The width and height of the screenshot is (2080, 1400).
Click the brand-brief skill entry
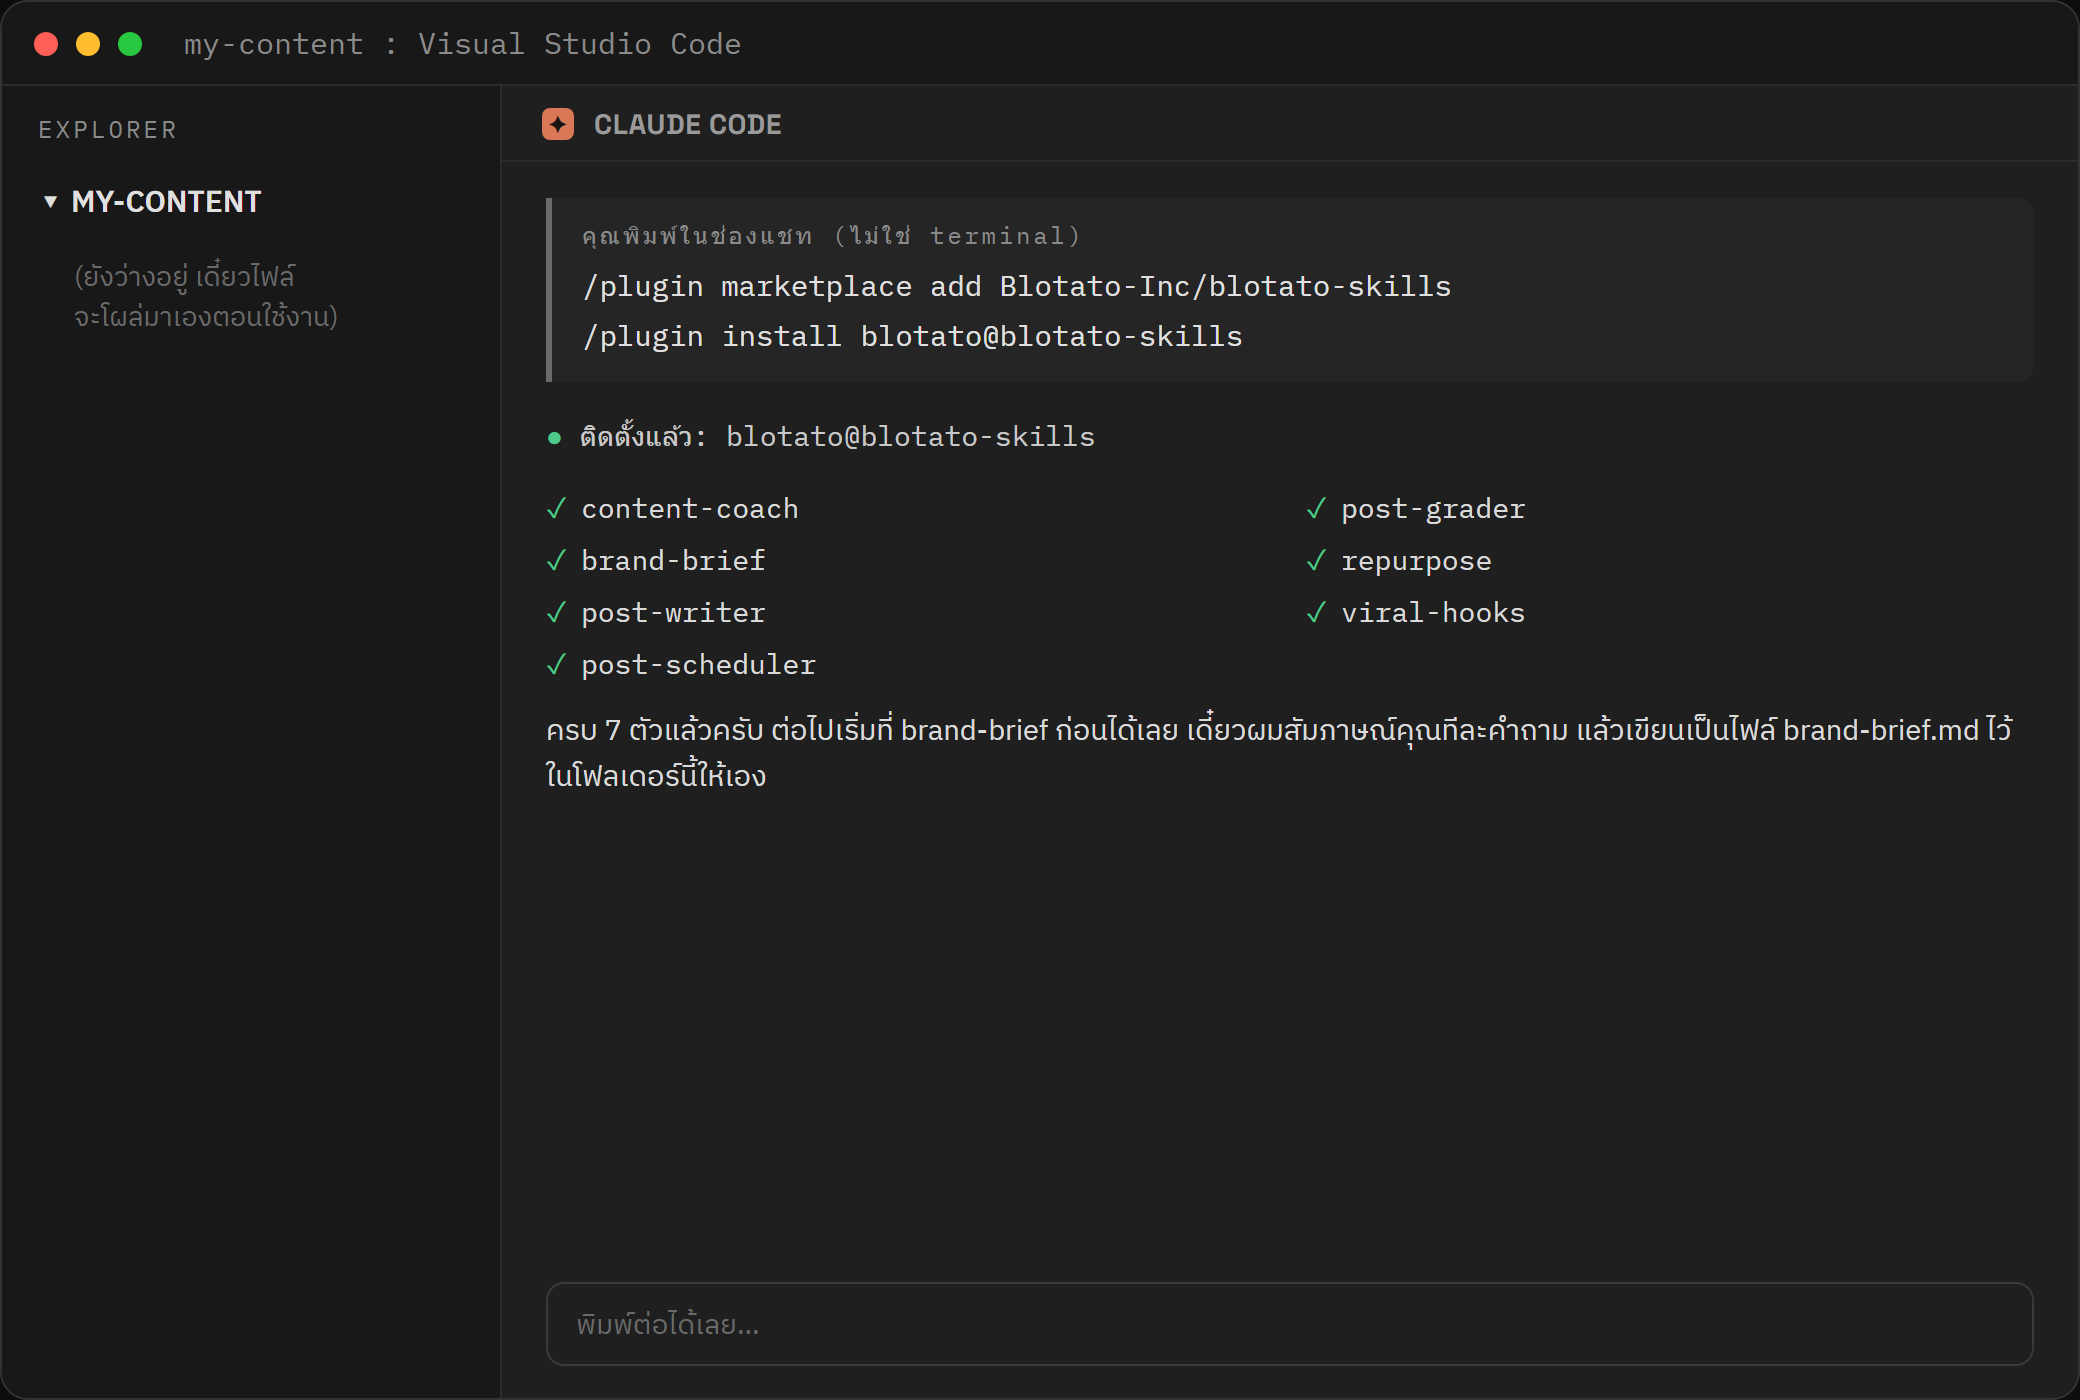pos(673,561)
